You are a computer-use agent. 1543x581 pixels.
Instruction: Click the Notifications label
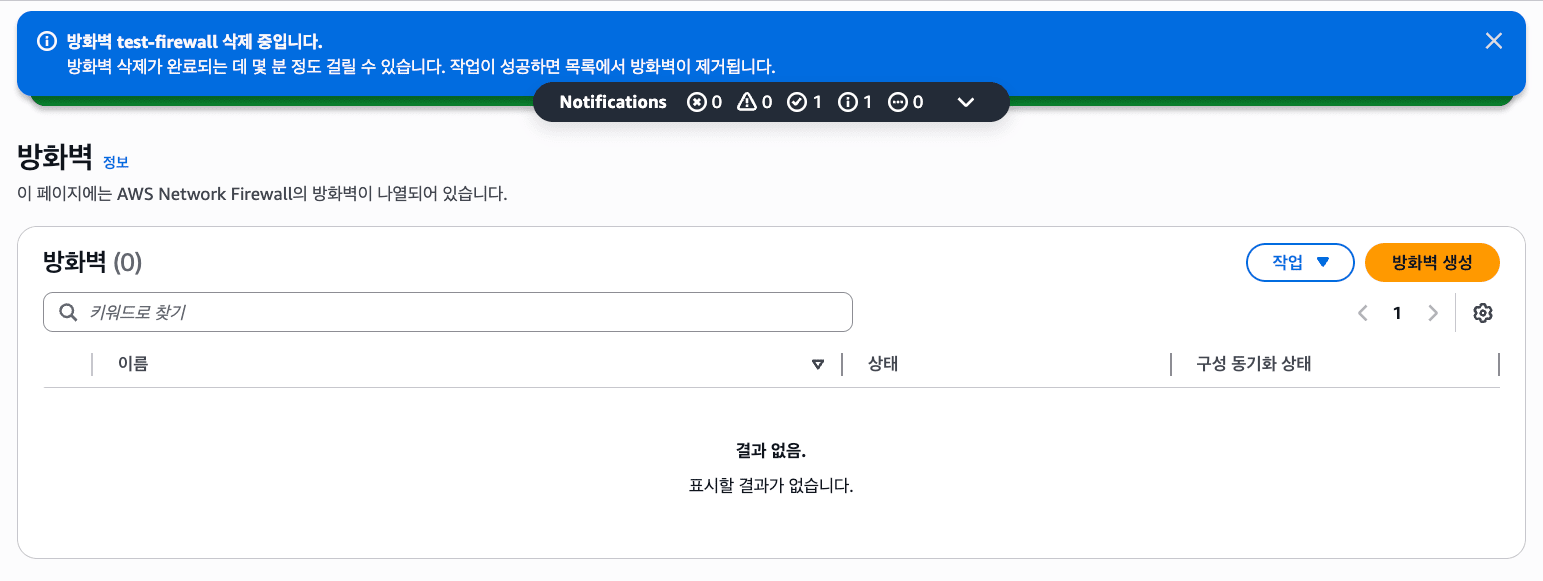coord(613,102)
